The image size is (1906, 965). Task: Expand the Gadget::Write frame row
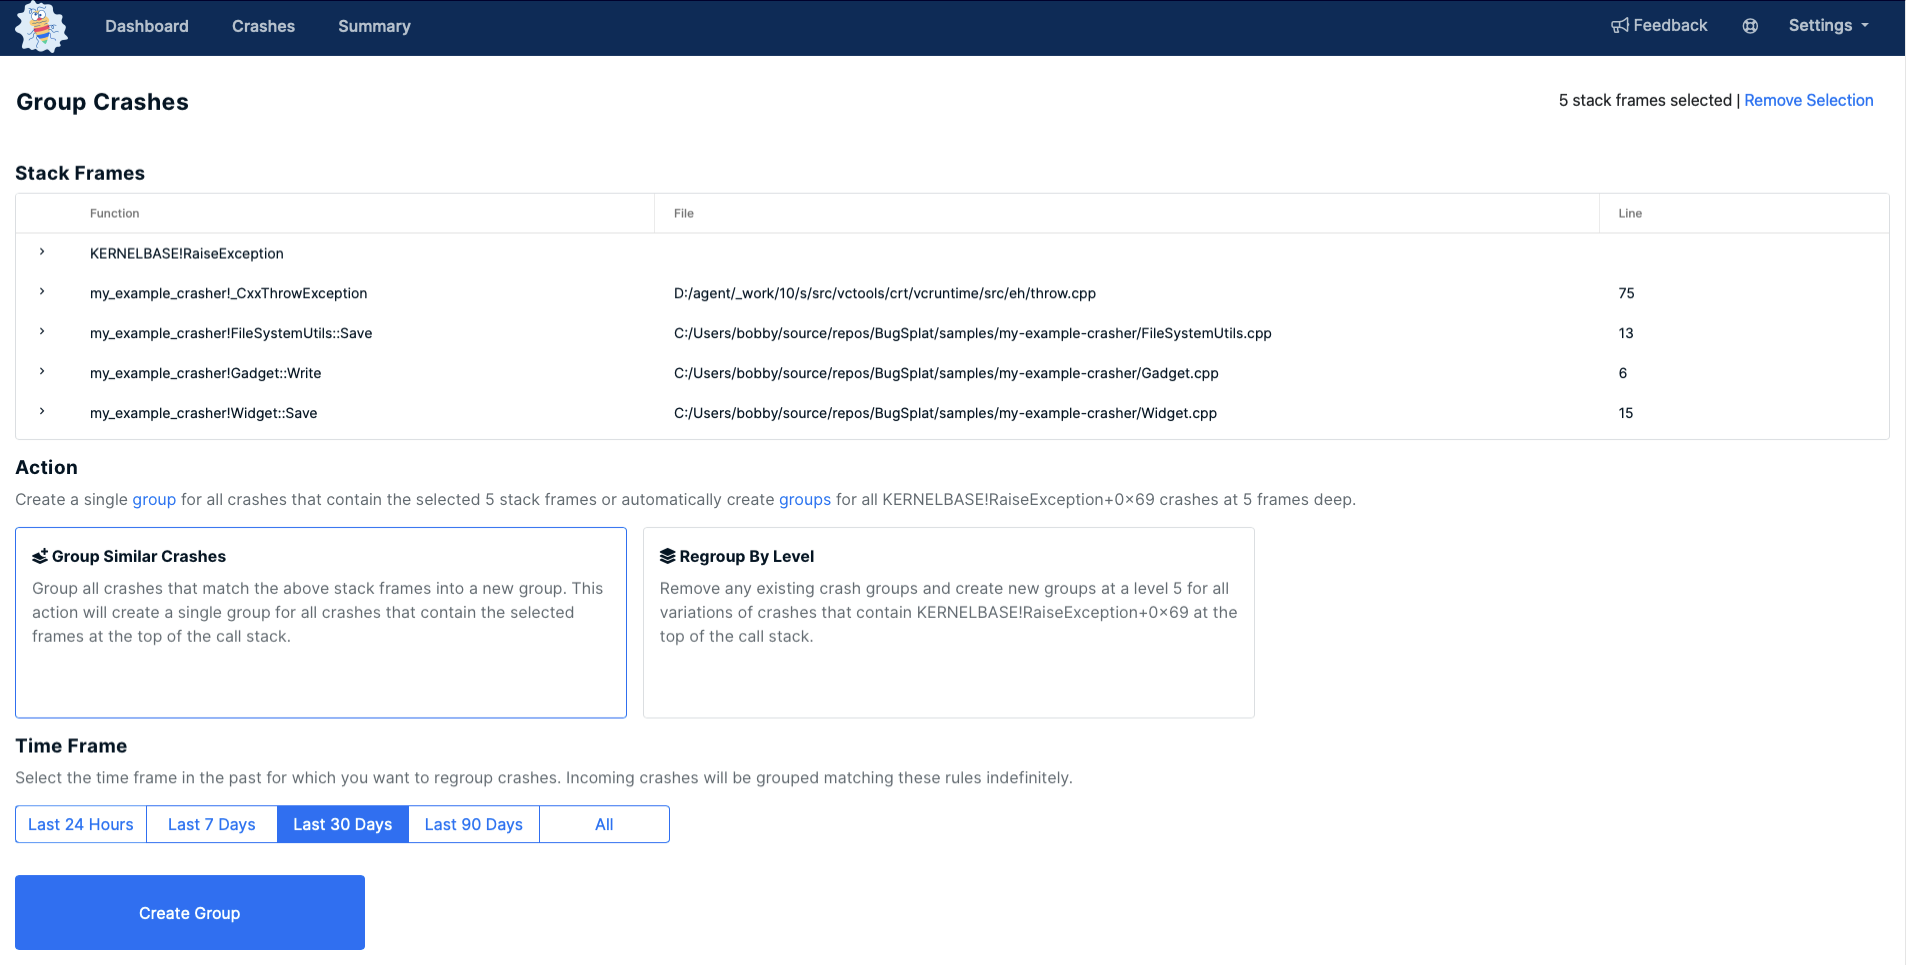coord(42,371)
